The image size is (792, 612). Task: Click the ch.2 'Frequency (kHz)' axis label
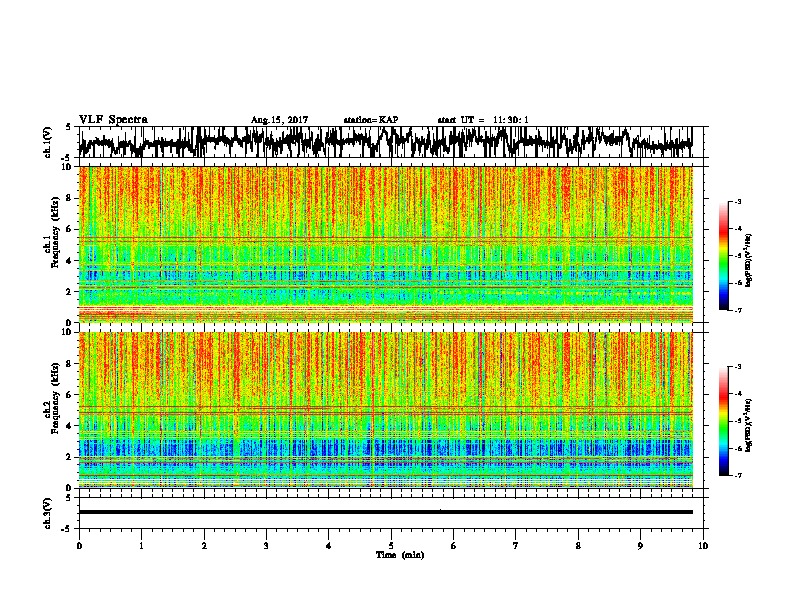[x=55, y=397]
